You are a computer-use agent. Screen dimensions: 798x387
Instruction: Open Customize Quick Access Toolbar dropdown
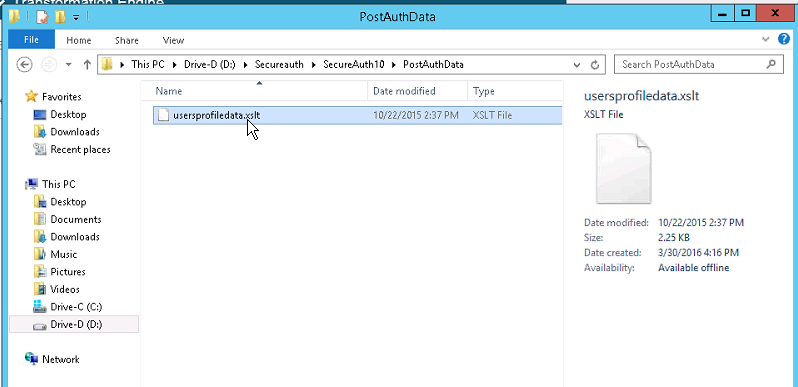tap(76, 17)
